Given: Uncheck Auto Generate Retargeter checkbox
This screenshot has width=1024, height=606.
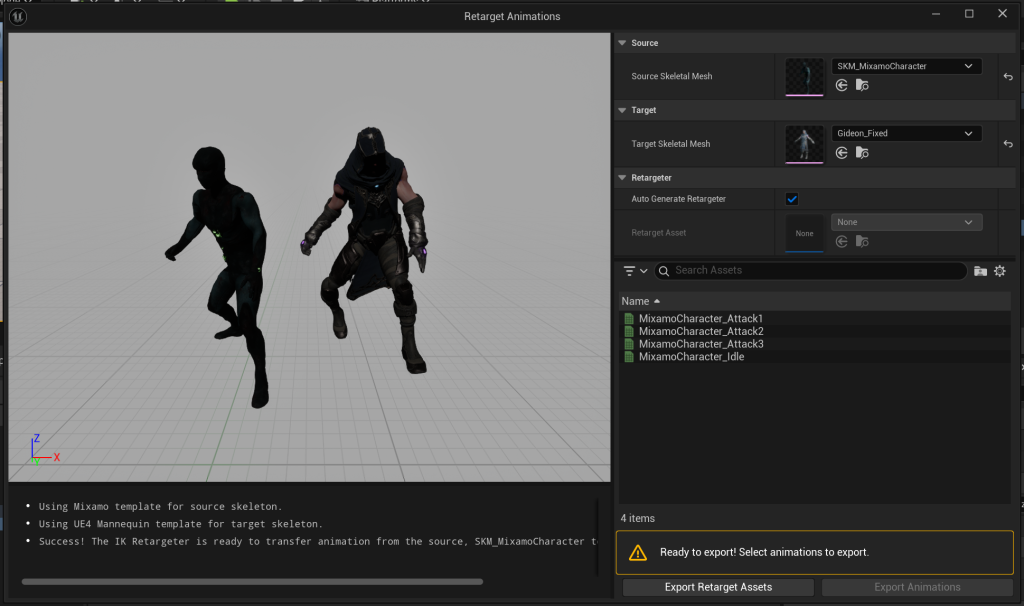Looking at the screenshot, I should pyautogui.click(x=792, y=199).
